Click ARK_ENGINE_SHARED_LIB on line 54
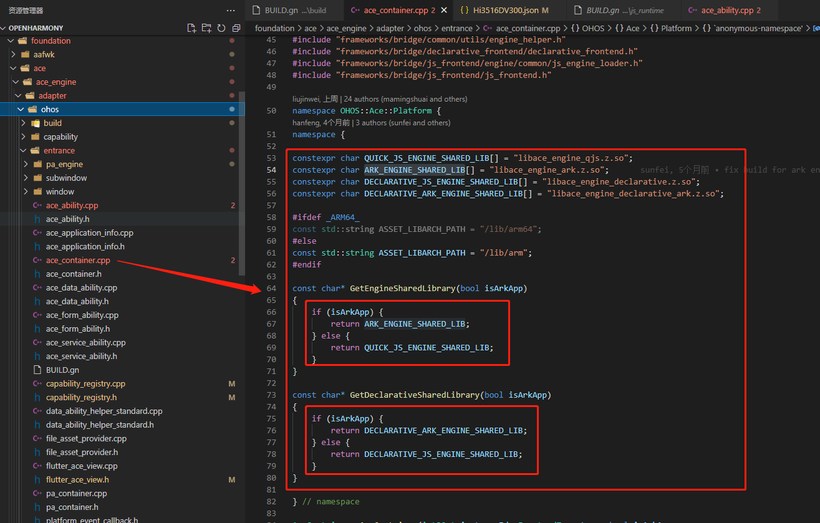Viewport: 820px width, 523px height. (x=415, y=170)
